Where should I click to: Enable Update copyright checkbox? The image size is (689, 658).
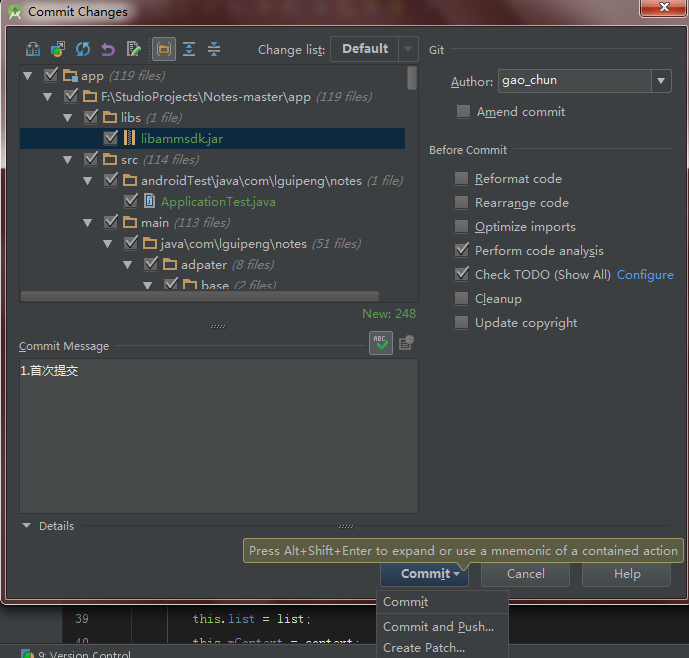coord(461,322)
